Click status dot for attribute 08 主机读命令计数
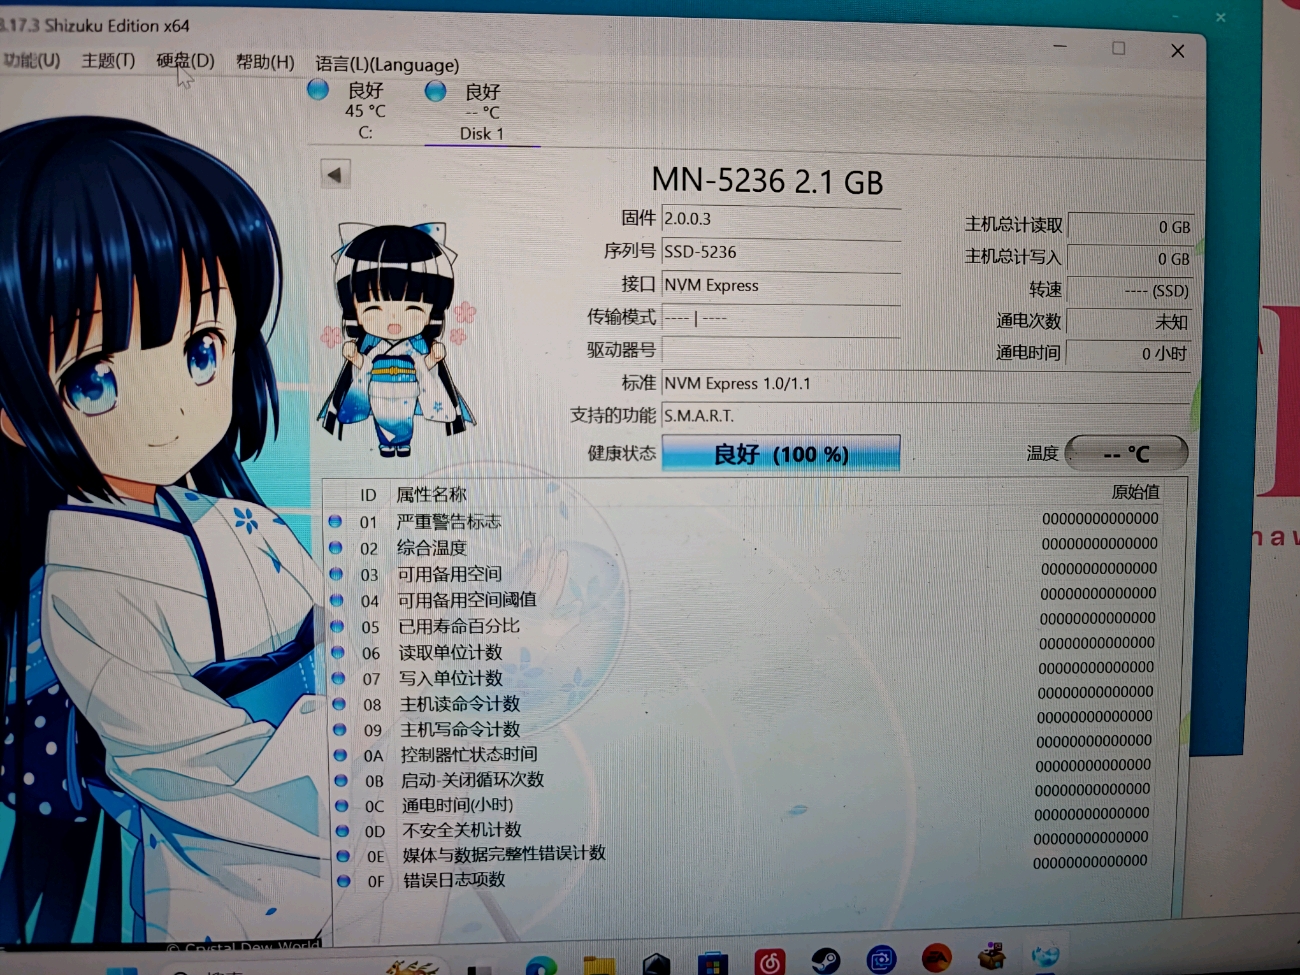Screen dimensions: 1300x975 (339, 704)
